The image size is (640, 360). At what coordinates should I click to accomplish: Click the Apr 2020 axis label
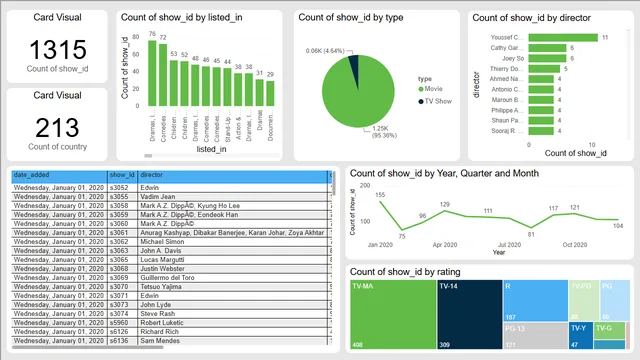pos(444,245)
